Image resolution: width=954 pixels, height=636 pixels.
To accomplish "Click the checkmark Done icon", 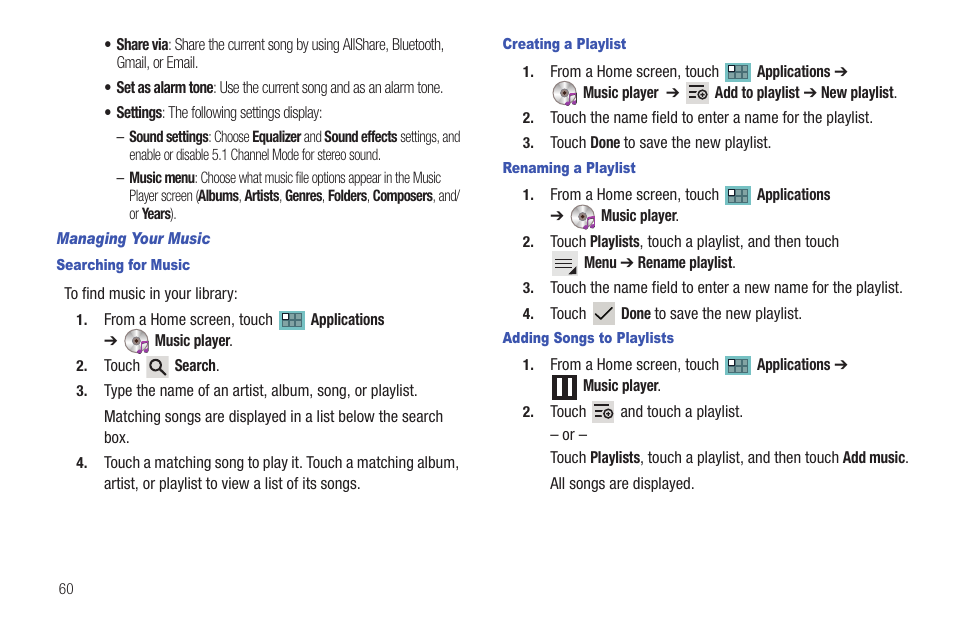I will click(604, 314).
